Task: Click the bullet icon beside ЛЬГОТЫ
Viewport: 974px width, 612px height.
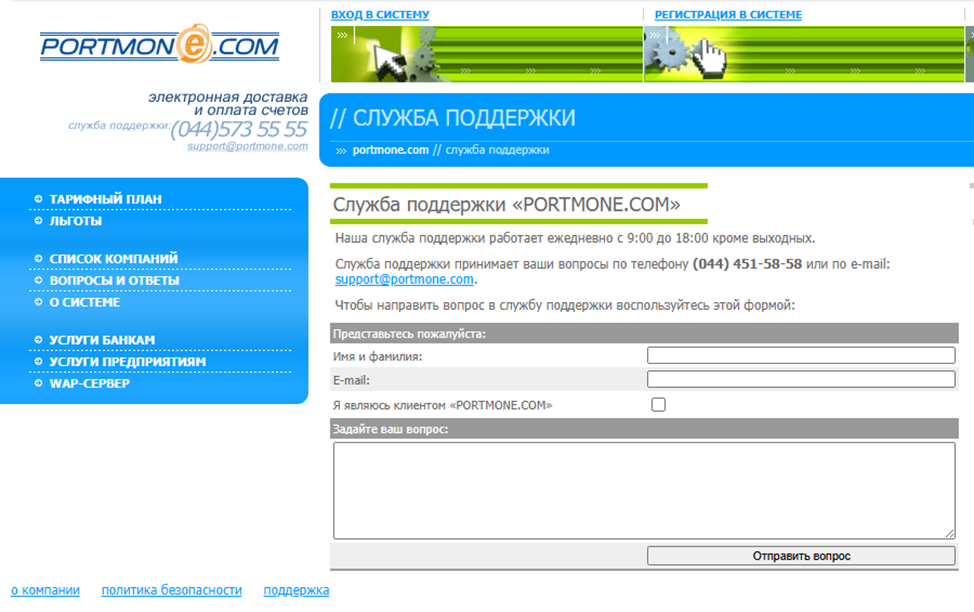Action: coord(38,221)
